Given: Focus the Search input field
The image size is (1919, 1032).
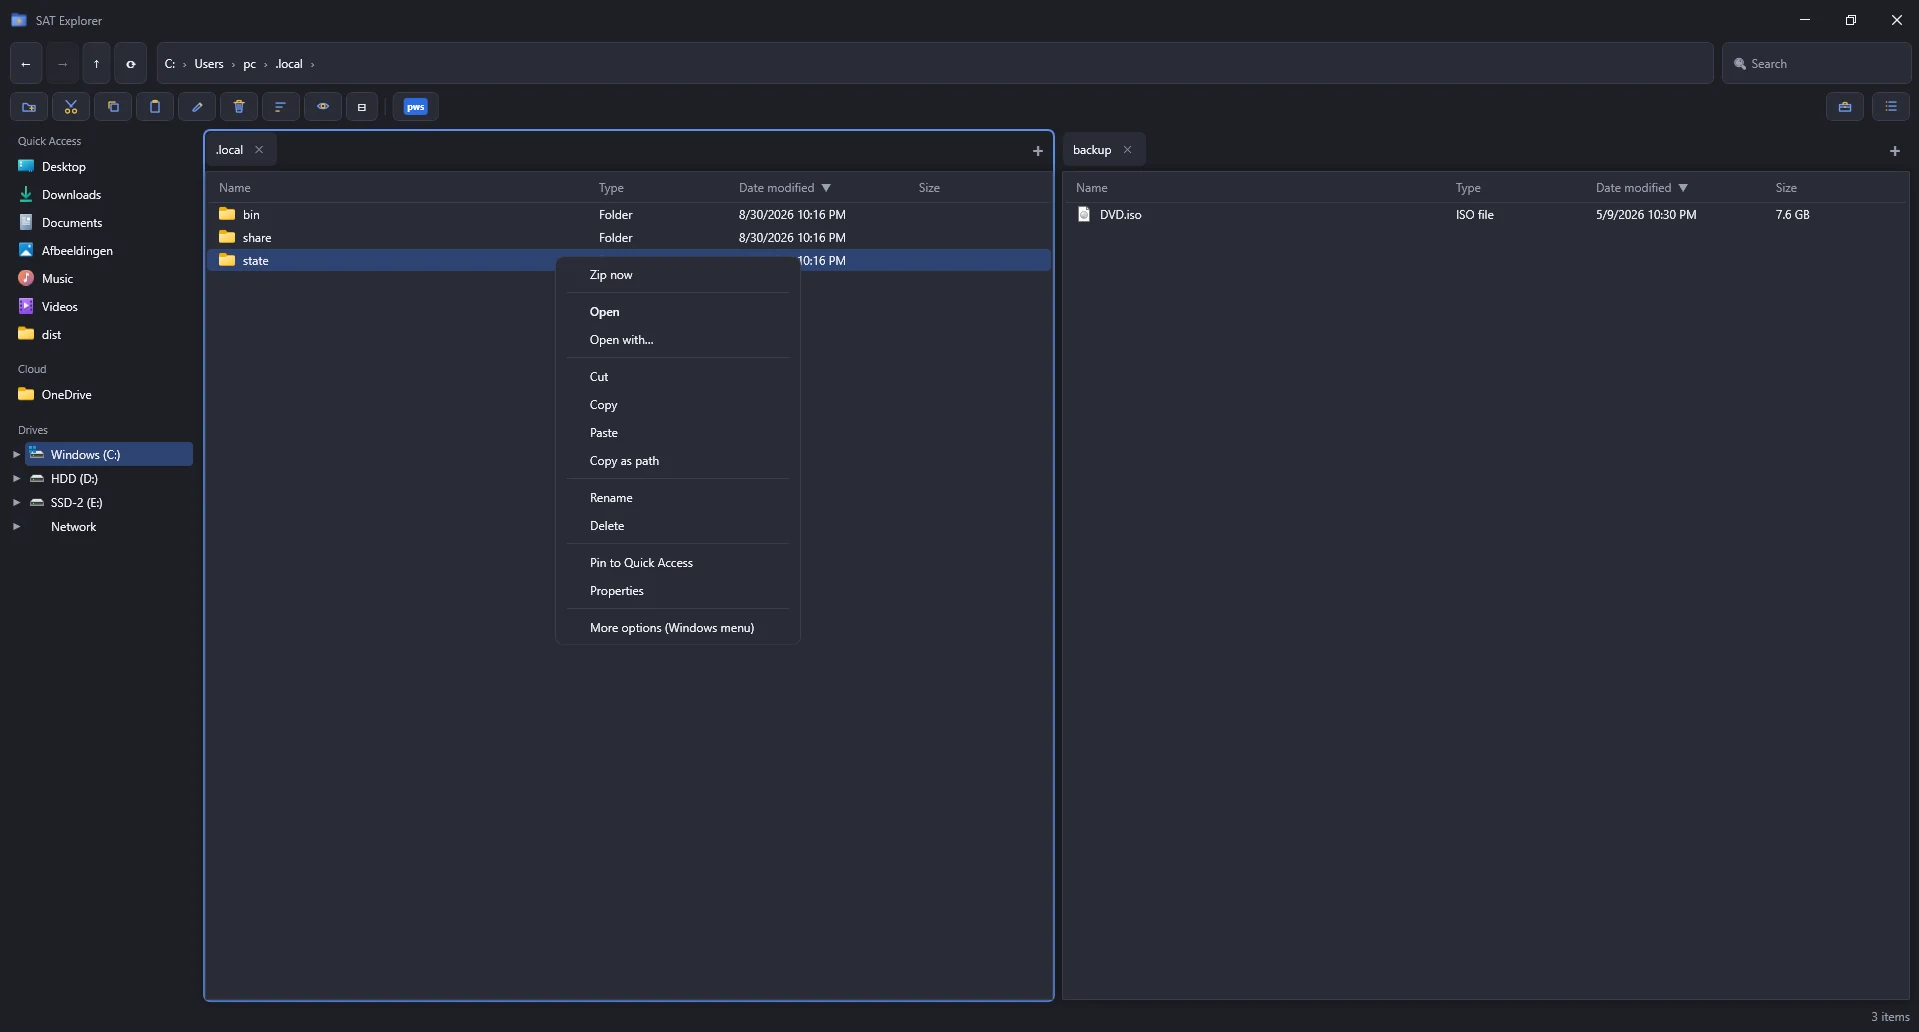Looking at the screenshot, I should click(1816, 64).
